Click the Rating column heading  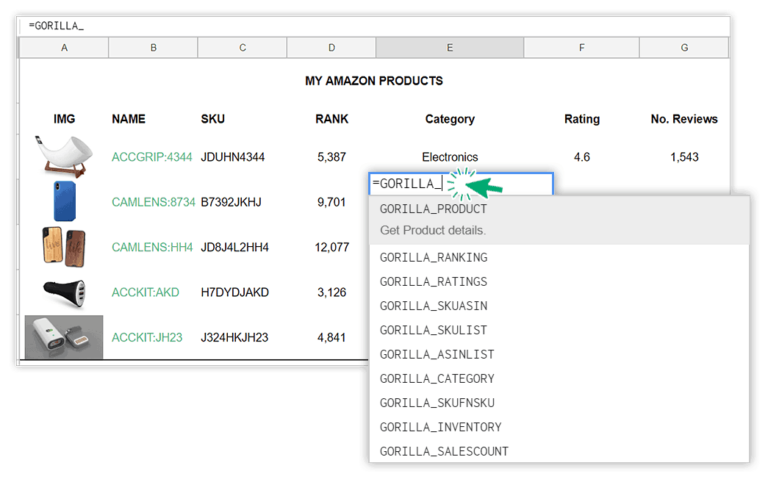582,119
